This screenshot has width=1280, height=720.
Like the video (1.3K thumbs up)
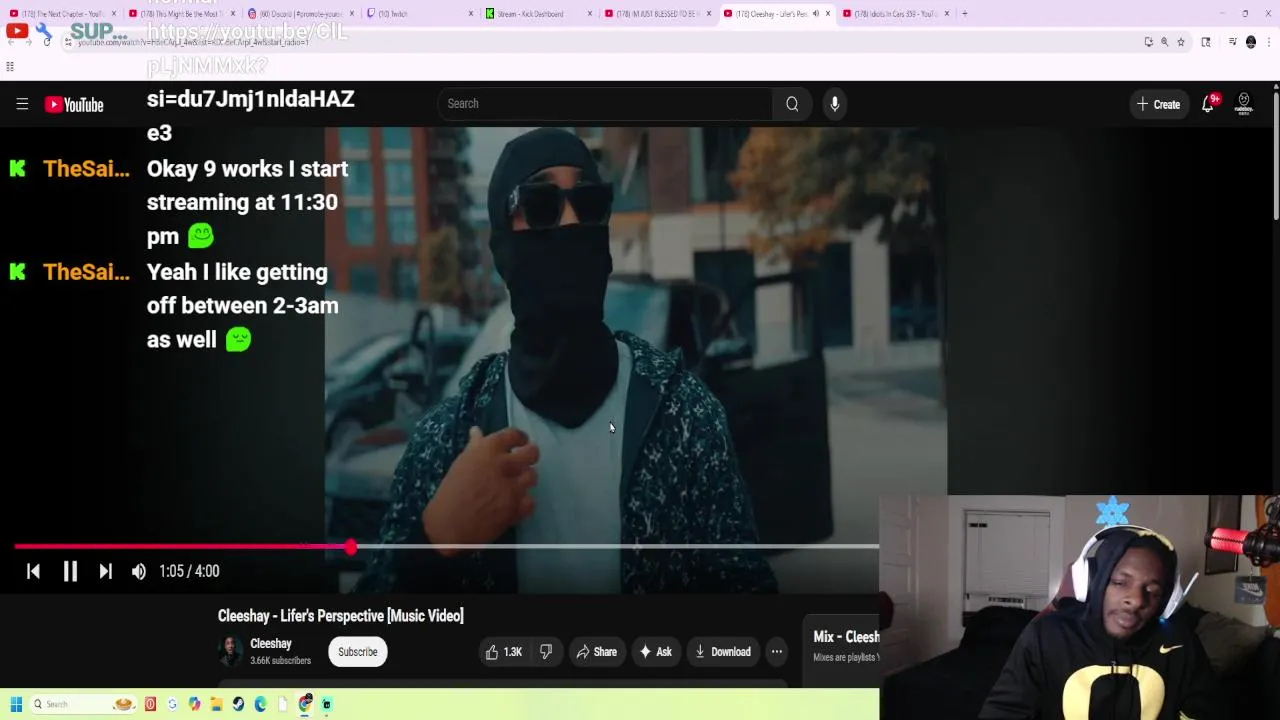(505, 652)
